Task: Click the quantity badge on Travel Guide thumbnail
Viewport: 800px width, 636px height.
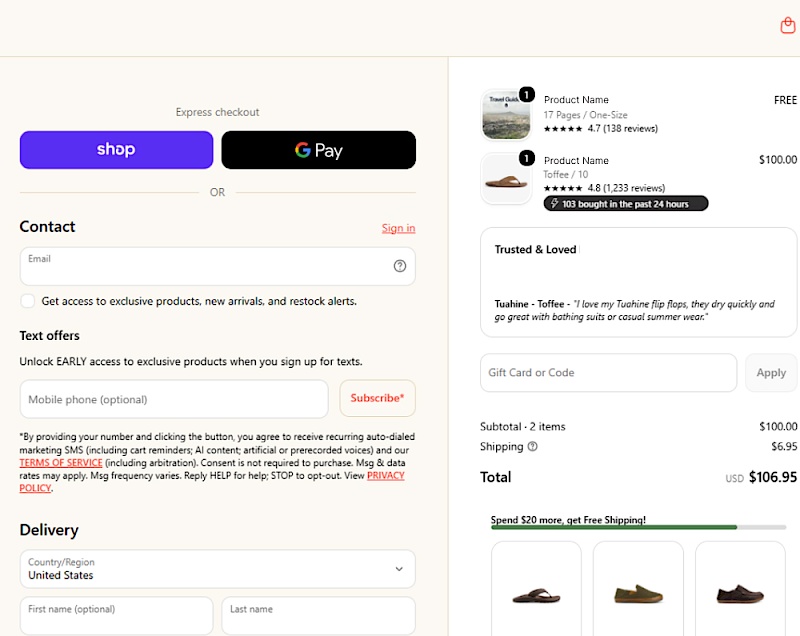Action: [527, 95]
